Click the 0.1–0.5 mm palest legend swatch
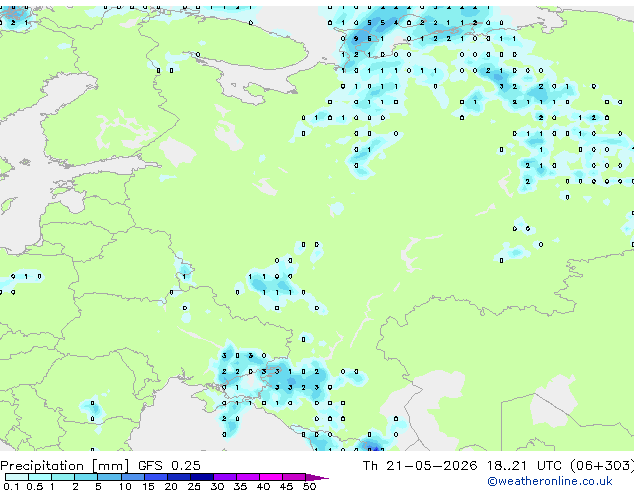Screen dimensions: 634x490 coord(17,477)
